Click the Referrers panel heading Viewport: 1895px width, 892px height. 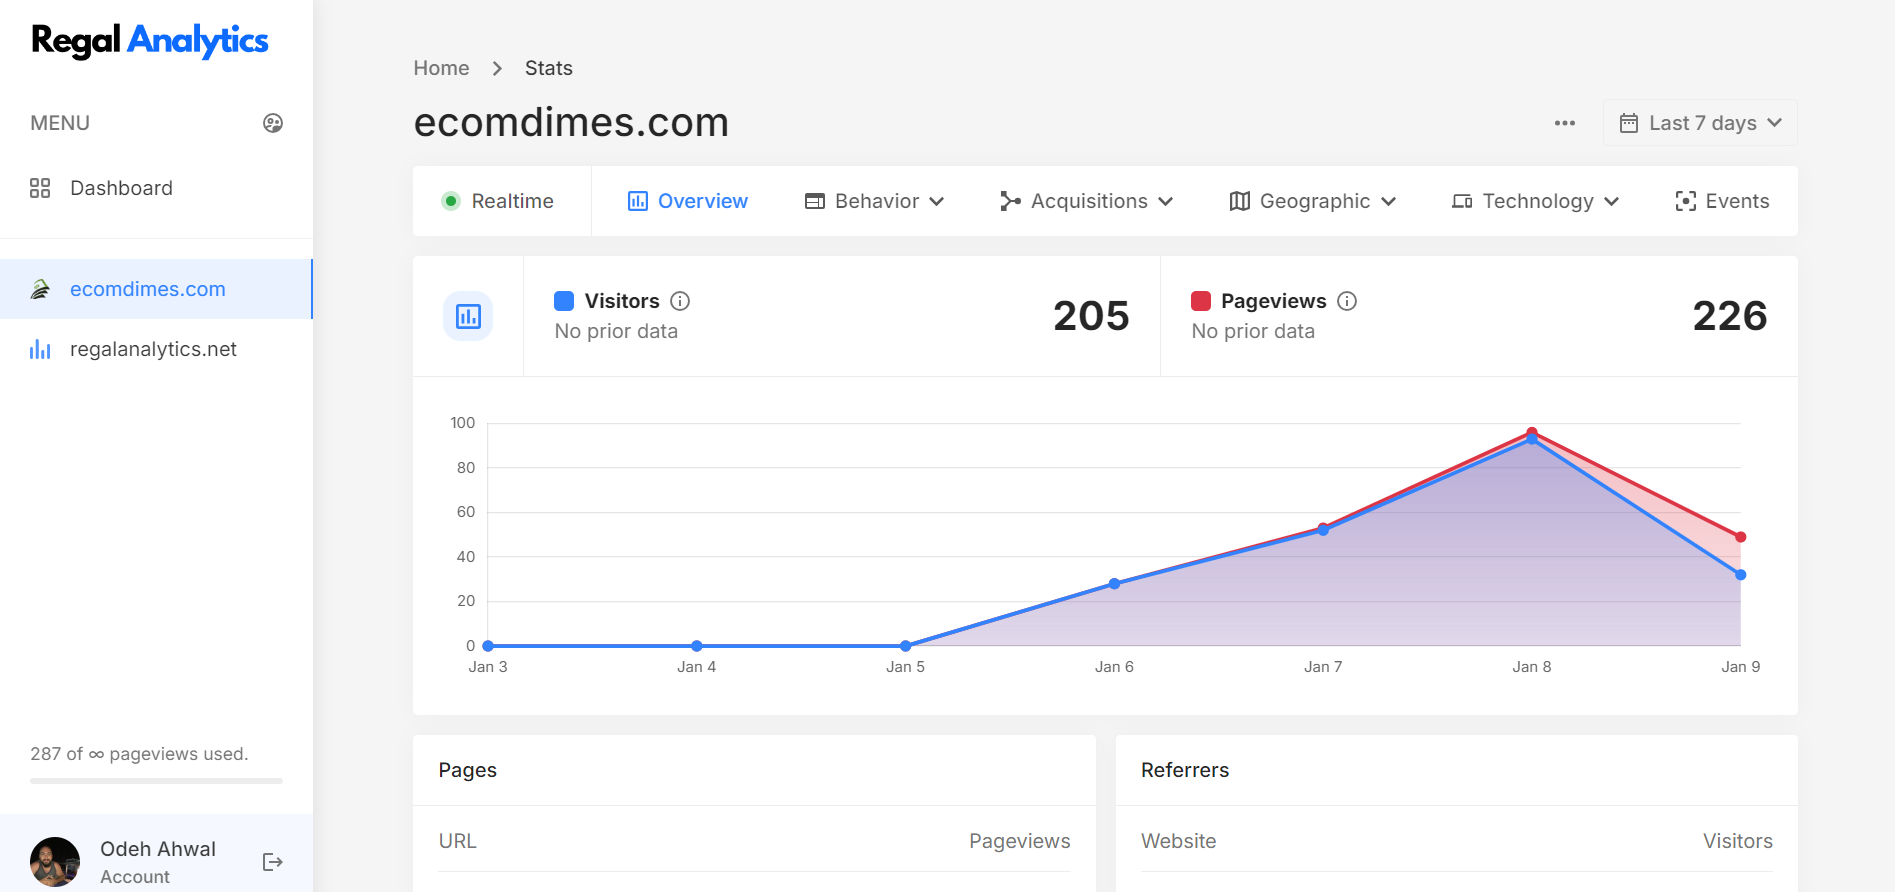[x=1185, y=770]
